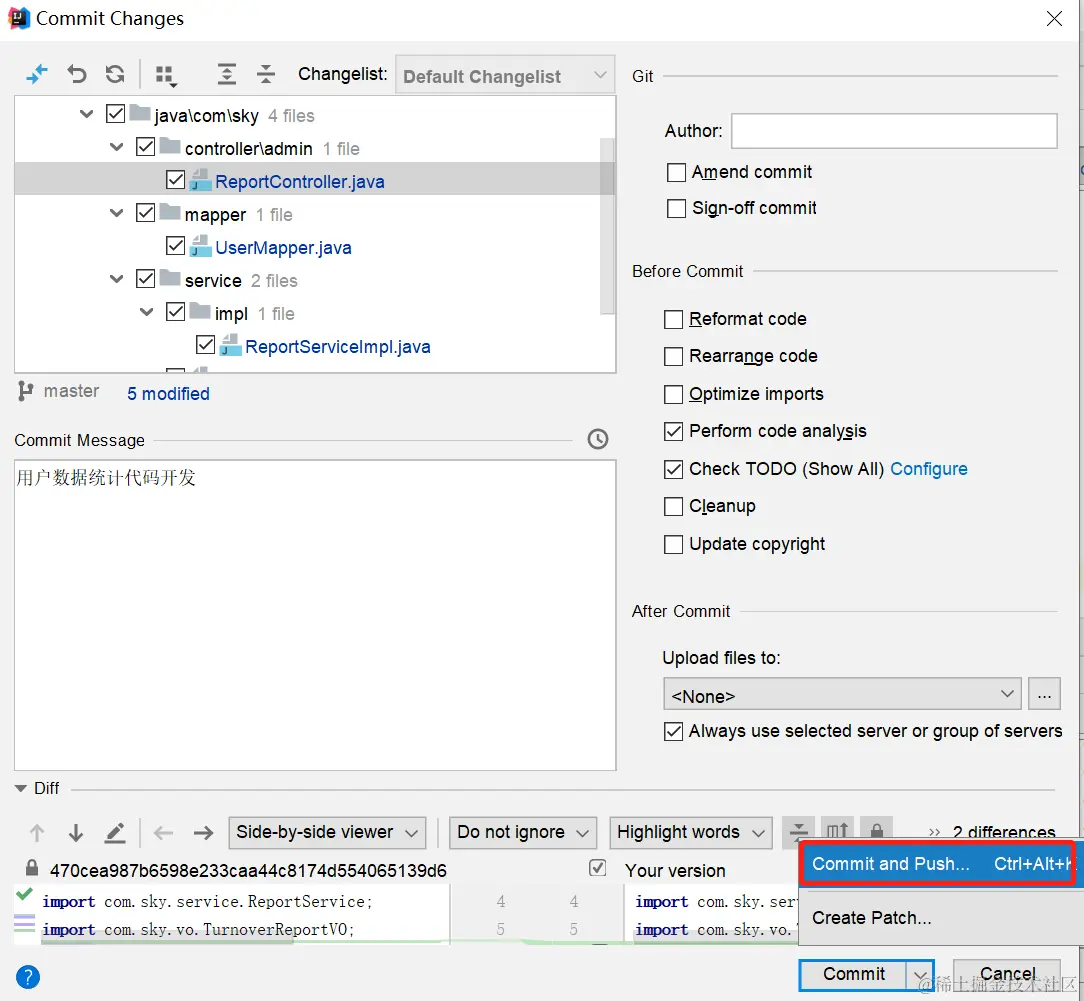Enable Update copyright checkbox
This screenshot has width=1084, height=1001.
673,545
